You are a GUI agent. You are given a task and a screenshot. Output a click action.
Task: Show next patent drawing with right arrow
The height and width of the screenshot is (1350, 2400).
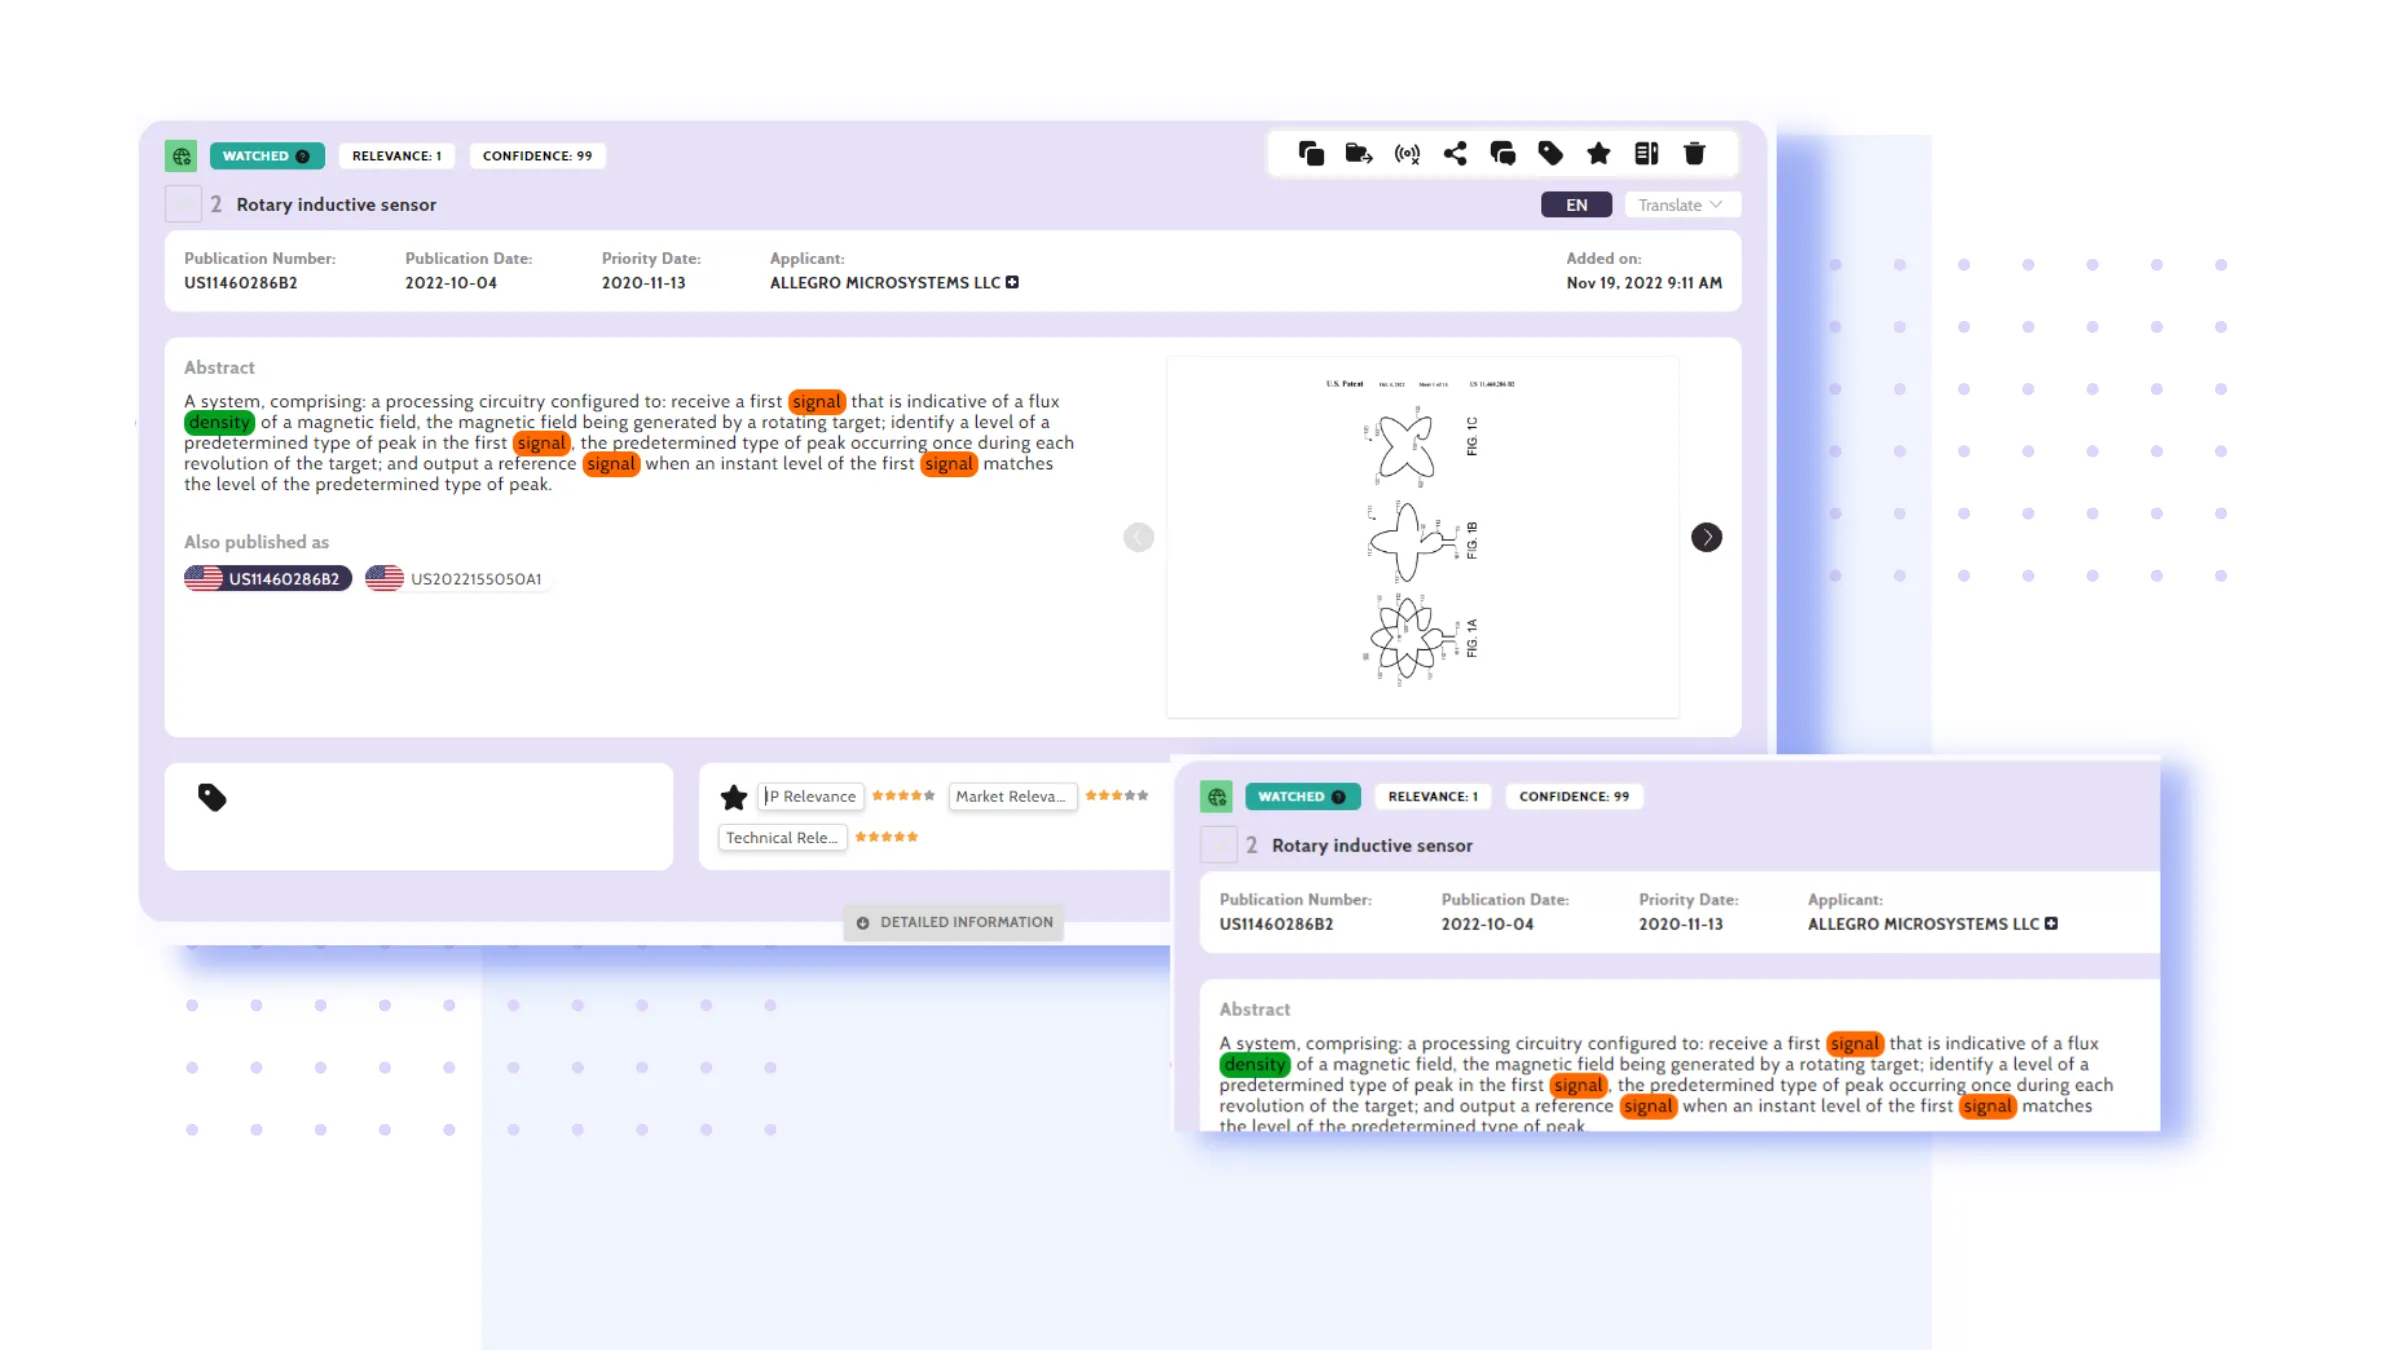click(1706, 538)
